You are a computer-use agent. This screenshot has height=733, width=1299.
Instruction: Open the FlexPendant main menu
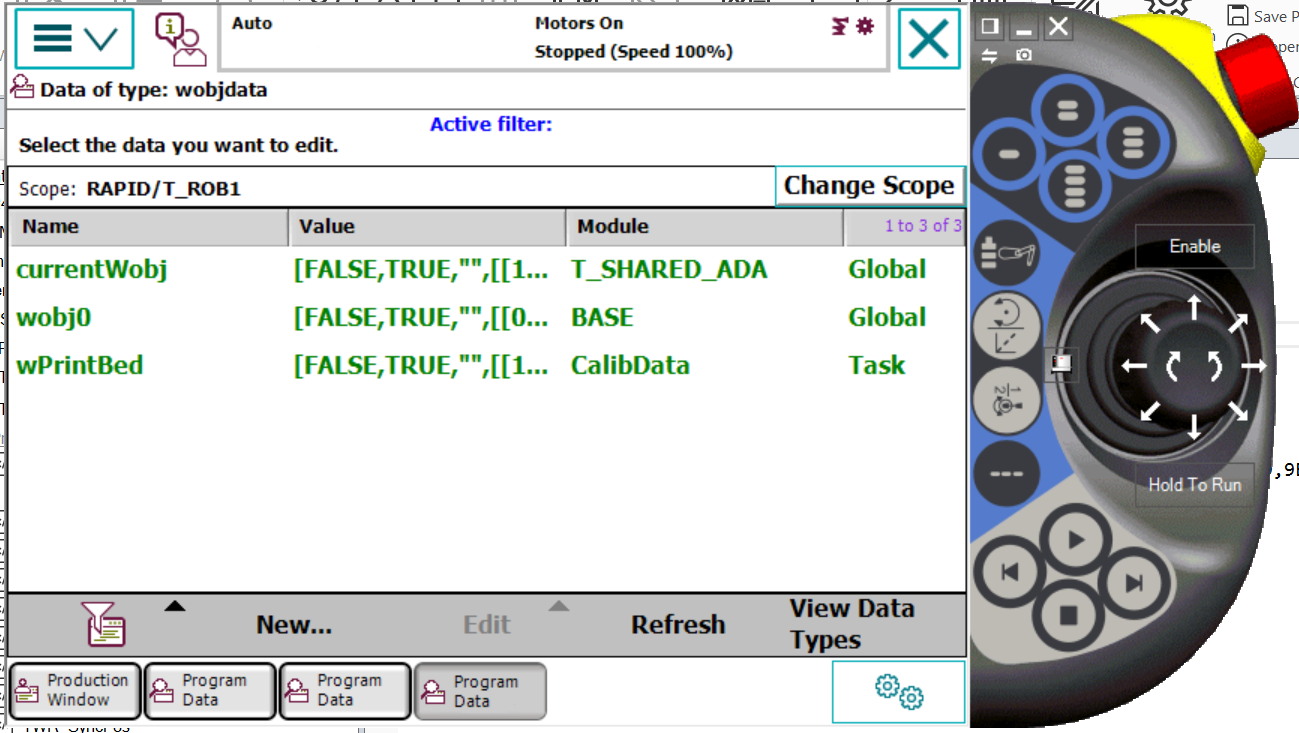pos(74,39)
